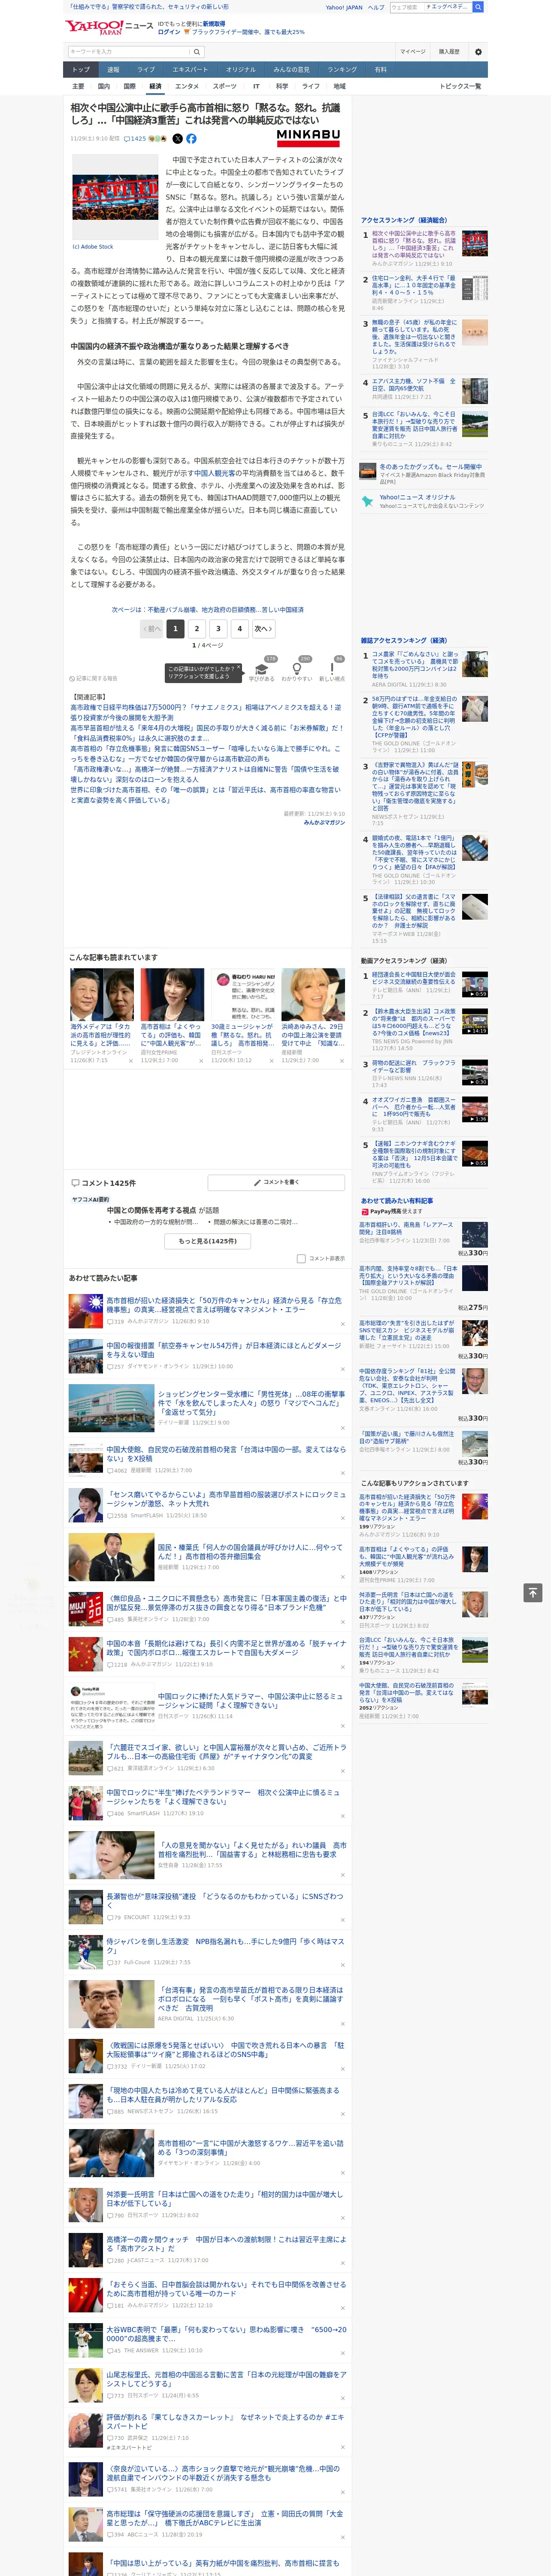Open the みんなの意見 navigation tab

click(291, 70)
